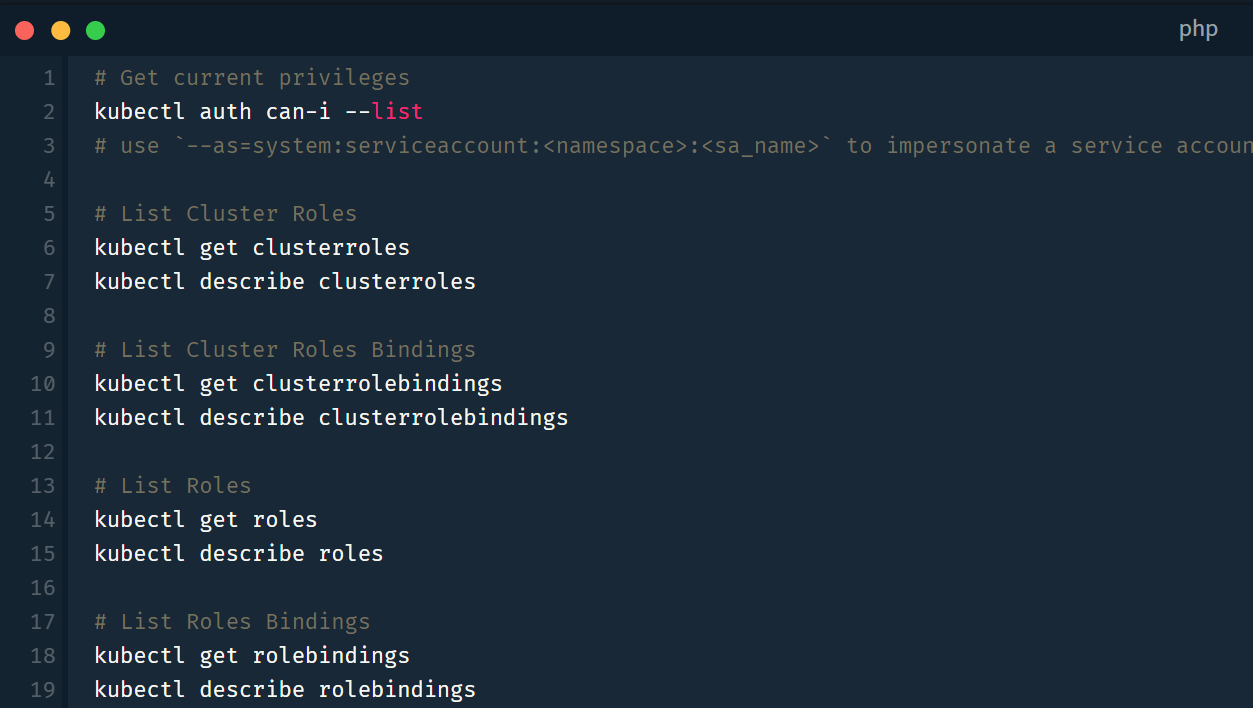Viewport: 1253px width, 708px height.
Task: Click 'kubectl get clusterroles' command
Action: coord(252,248)
